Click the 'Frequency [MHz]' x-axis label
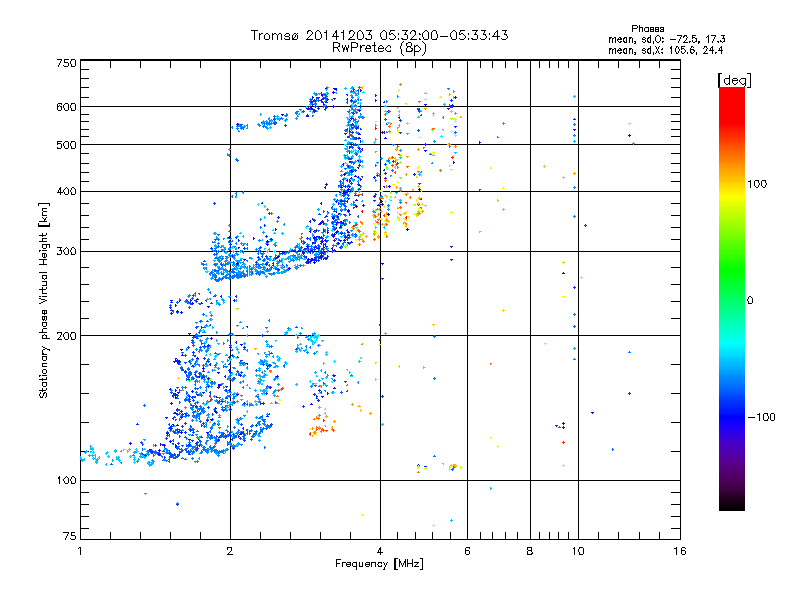The image size is (800, 600). tap(379, 564)
